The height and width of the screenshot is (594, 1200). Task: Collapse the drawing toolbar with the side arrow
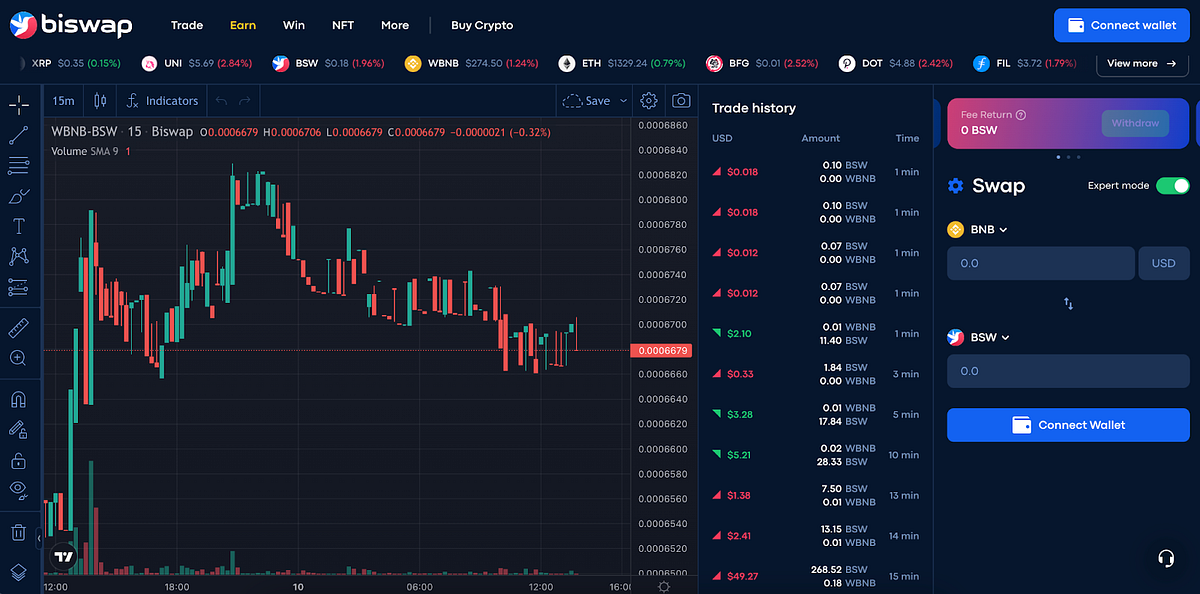pos(39,538)
